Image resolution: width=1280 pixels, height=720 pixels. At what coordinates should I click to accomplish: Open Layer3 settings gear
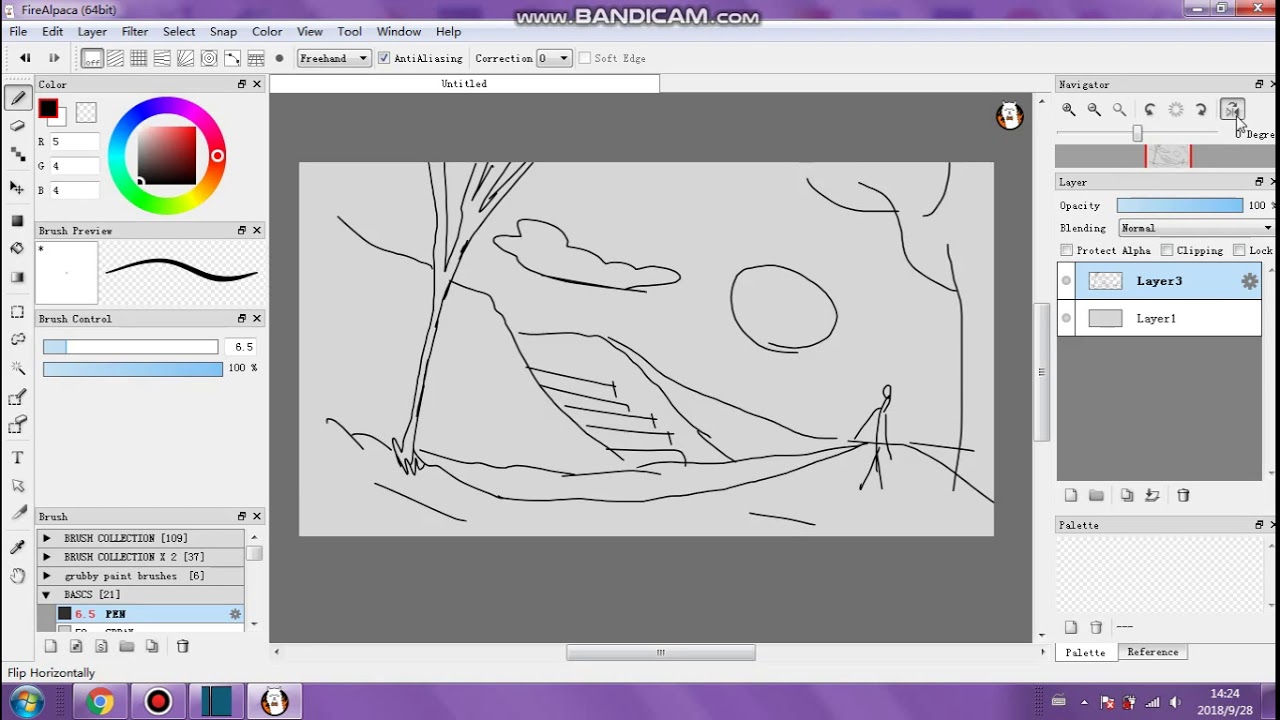tap(1249, 281)
